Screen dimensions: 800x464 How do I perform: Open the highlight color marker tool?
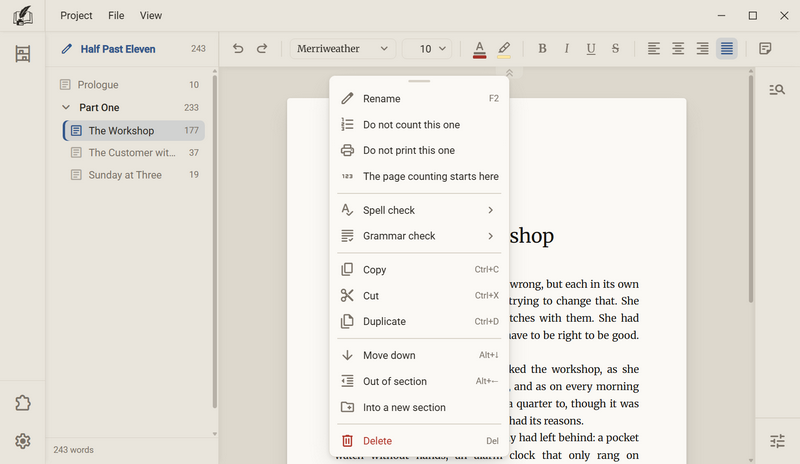coord(504,50)
